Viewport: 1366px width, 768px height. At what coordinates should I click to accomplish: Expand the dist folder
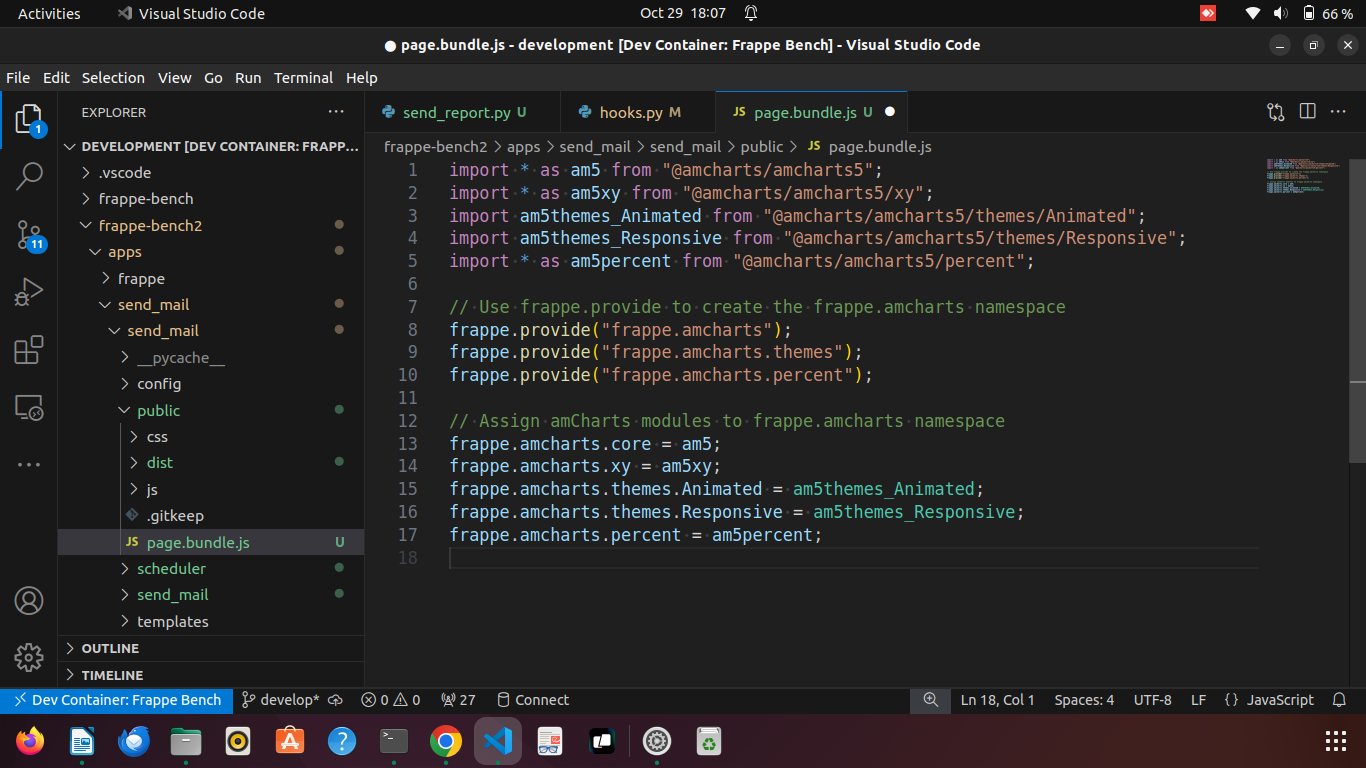[211, 463]
